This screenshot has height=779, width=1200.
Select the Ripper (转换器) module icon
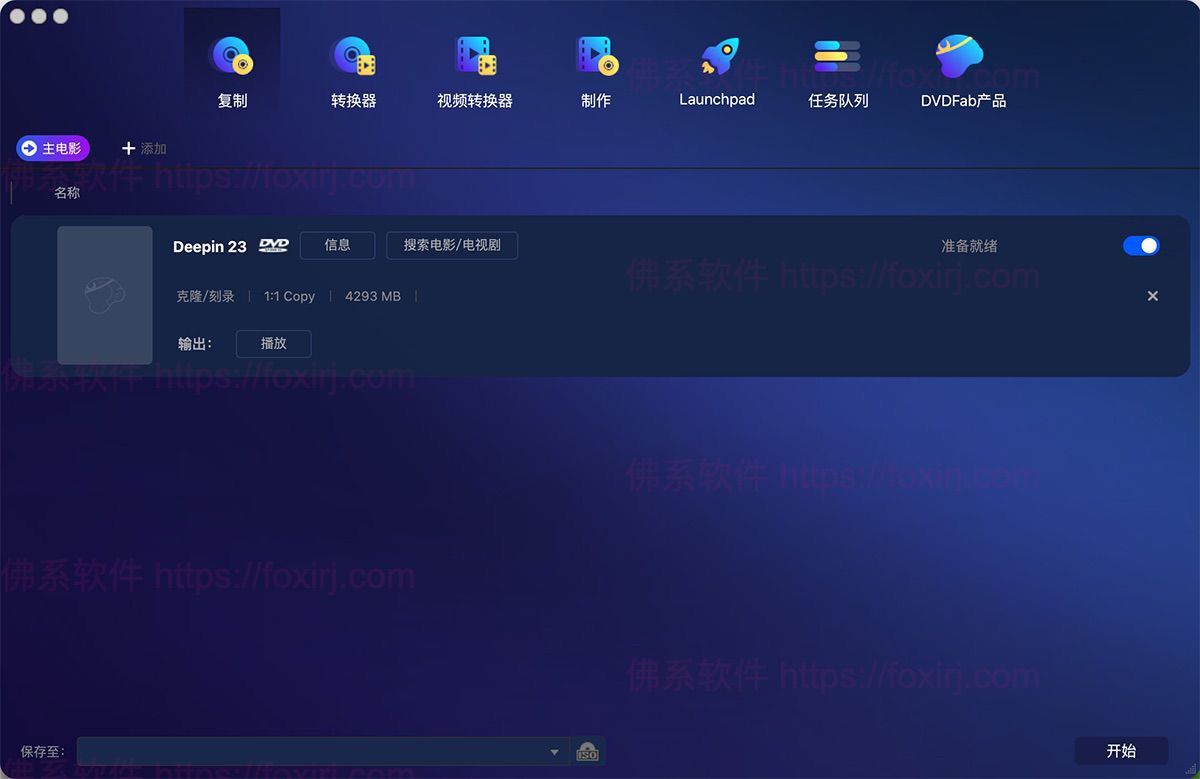pyautogui.click(x=353, y=58)
